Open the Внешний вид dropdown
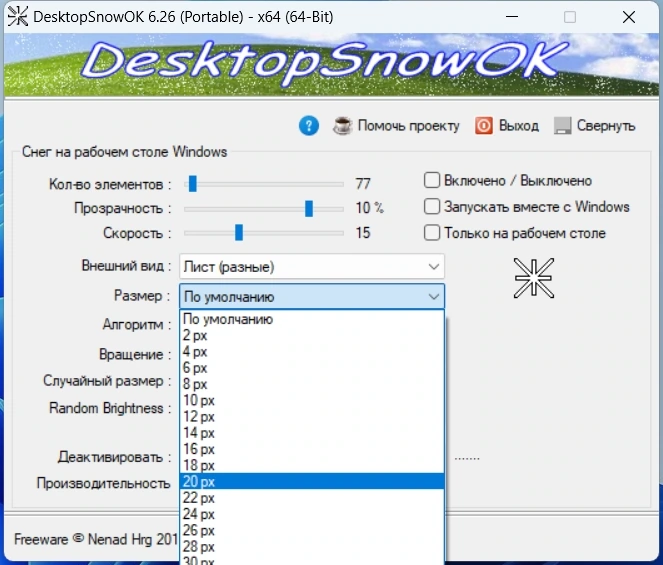663x565 pixels. pyautogui.click(x=312, y=266)
